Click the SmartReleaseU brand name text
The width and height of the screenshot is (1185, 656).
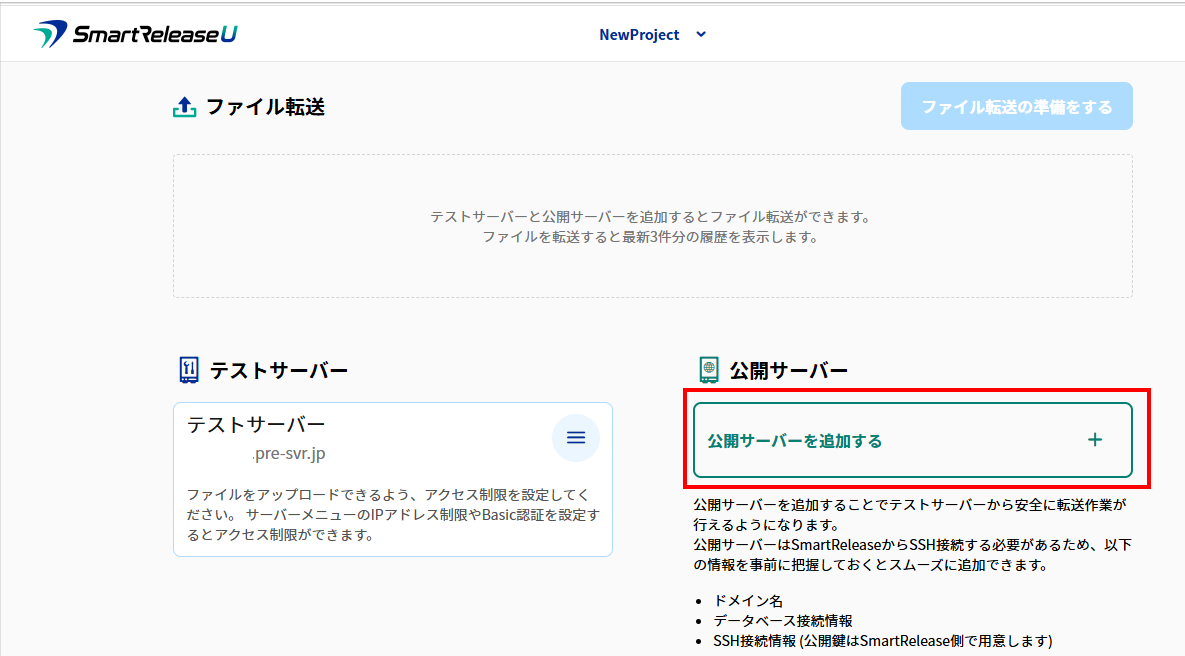tap(154, 35)
